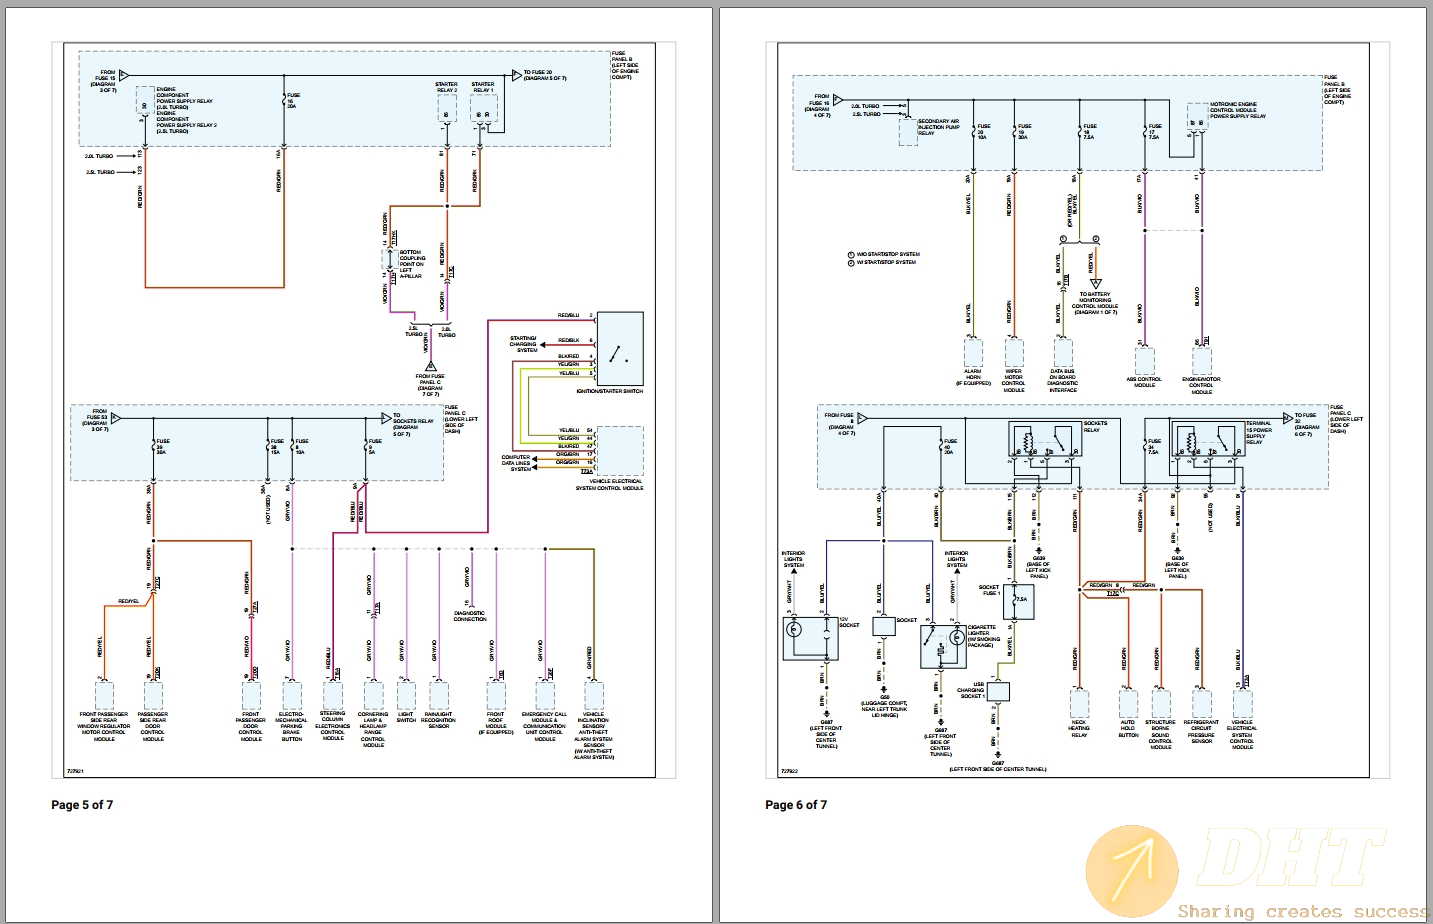Select the 12V socket component symbol

pyautogui.click(x=809, y=640)
